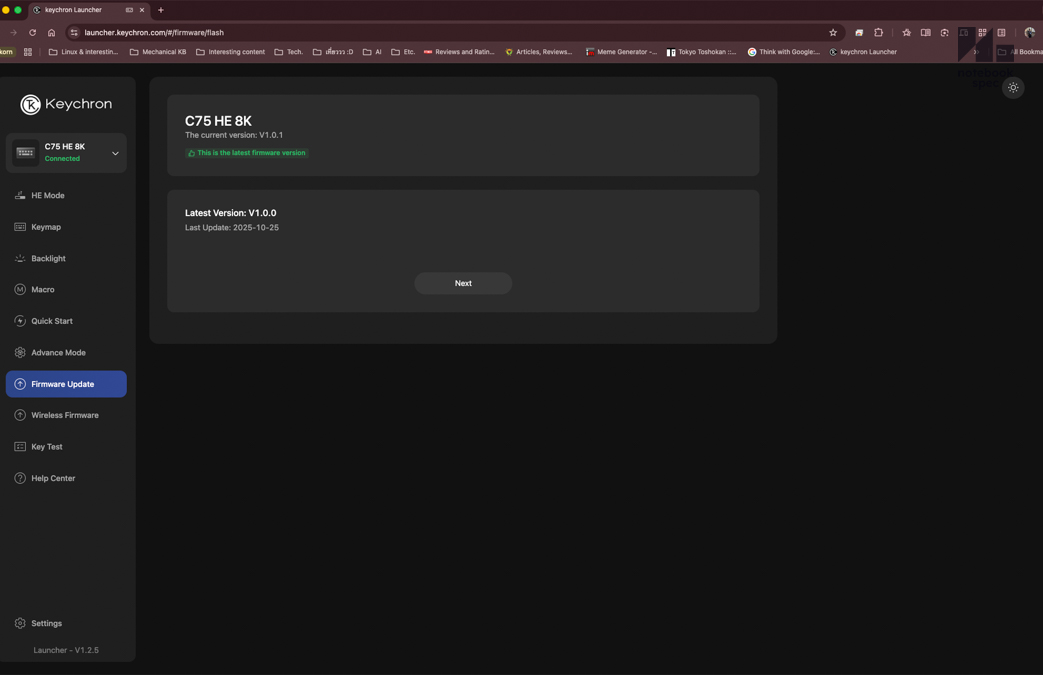Open the Keymap section icon
The height and width of the screenshot is (675, 1043).
[20, 227]
